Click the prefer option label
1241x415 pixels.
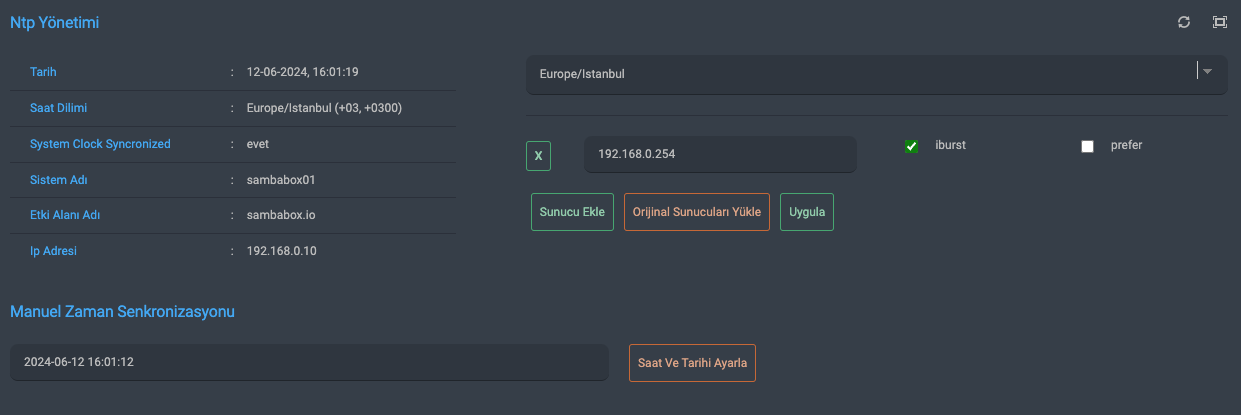(1126, 145)
